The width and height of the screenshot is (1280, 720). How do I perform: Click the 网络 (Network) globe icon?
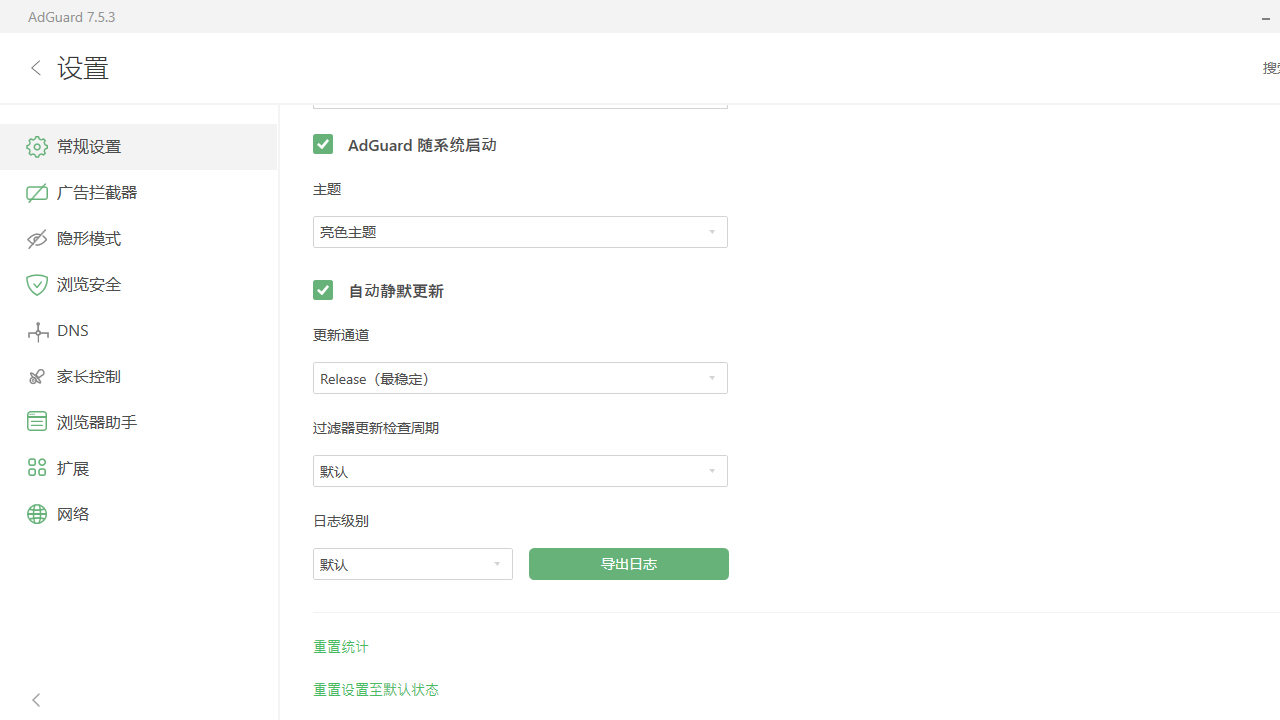(37, 513)
